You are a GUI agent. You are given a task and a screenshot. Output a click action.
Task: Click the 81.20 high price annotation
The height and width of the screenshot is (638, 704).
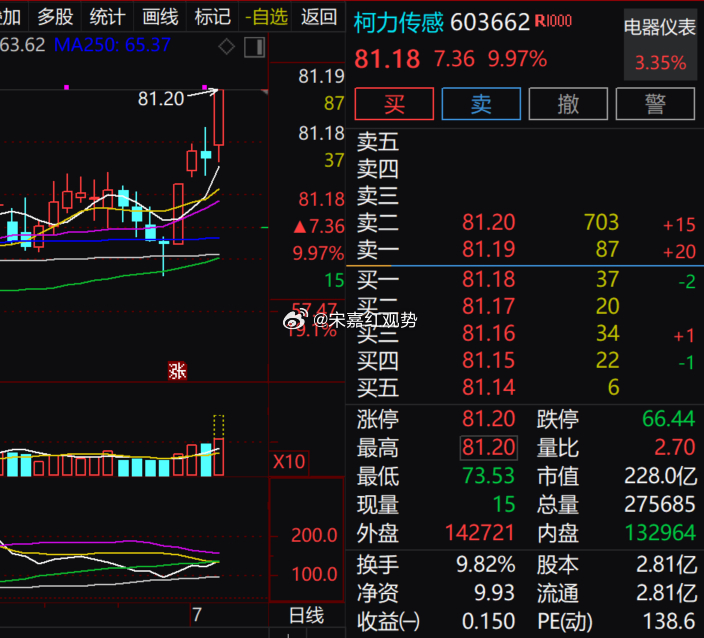(x=161, y=99)
